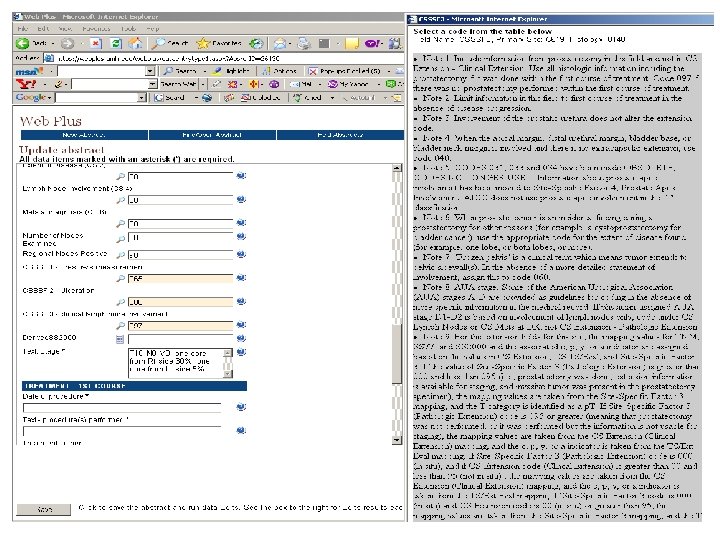Click the Stop loading red X icon

[96, 43]
